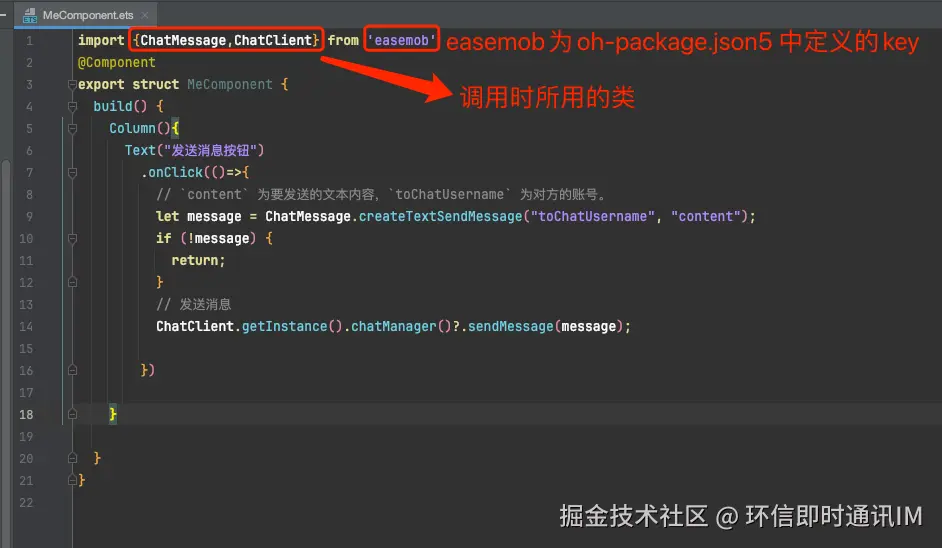This screenshot has width=942, height=548.
Task: Click line number 22 in gutter
Action: click(x=26, y=502)
